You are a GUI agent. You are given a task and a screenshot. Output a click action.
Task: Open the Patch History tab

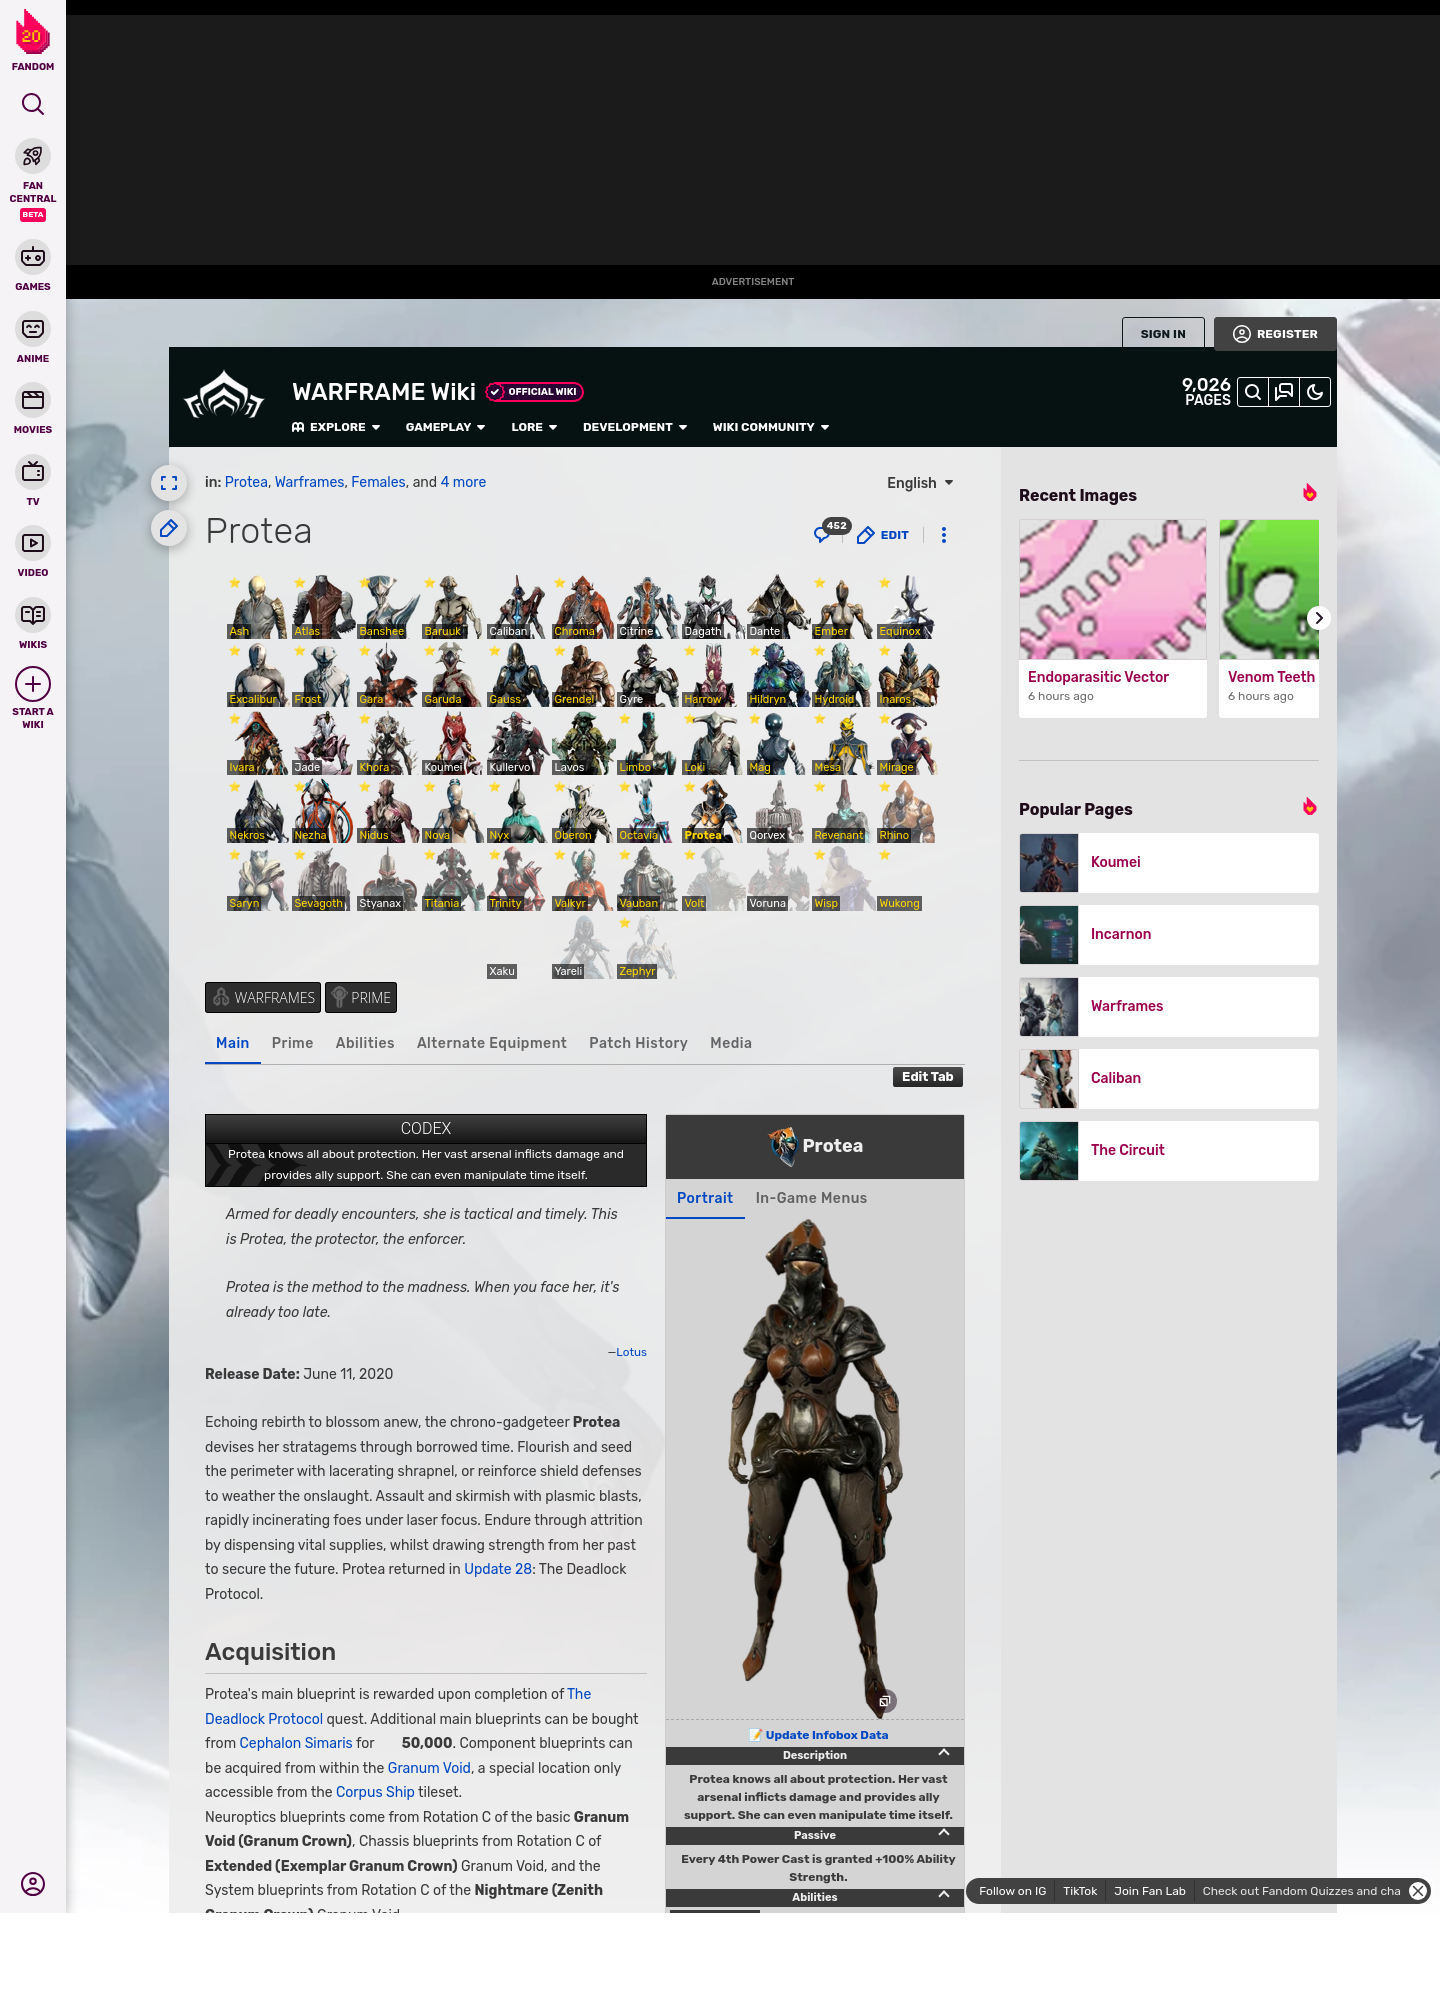tap(638, 1043)
